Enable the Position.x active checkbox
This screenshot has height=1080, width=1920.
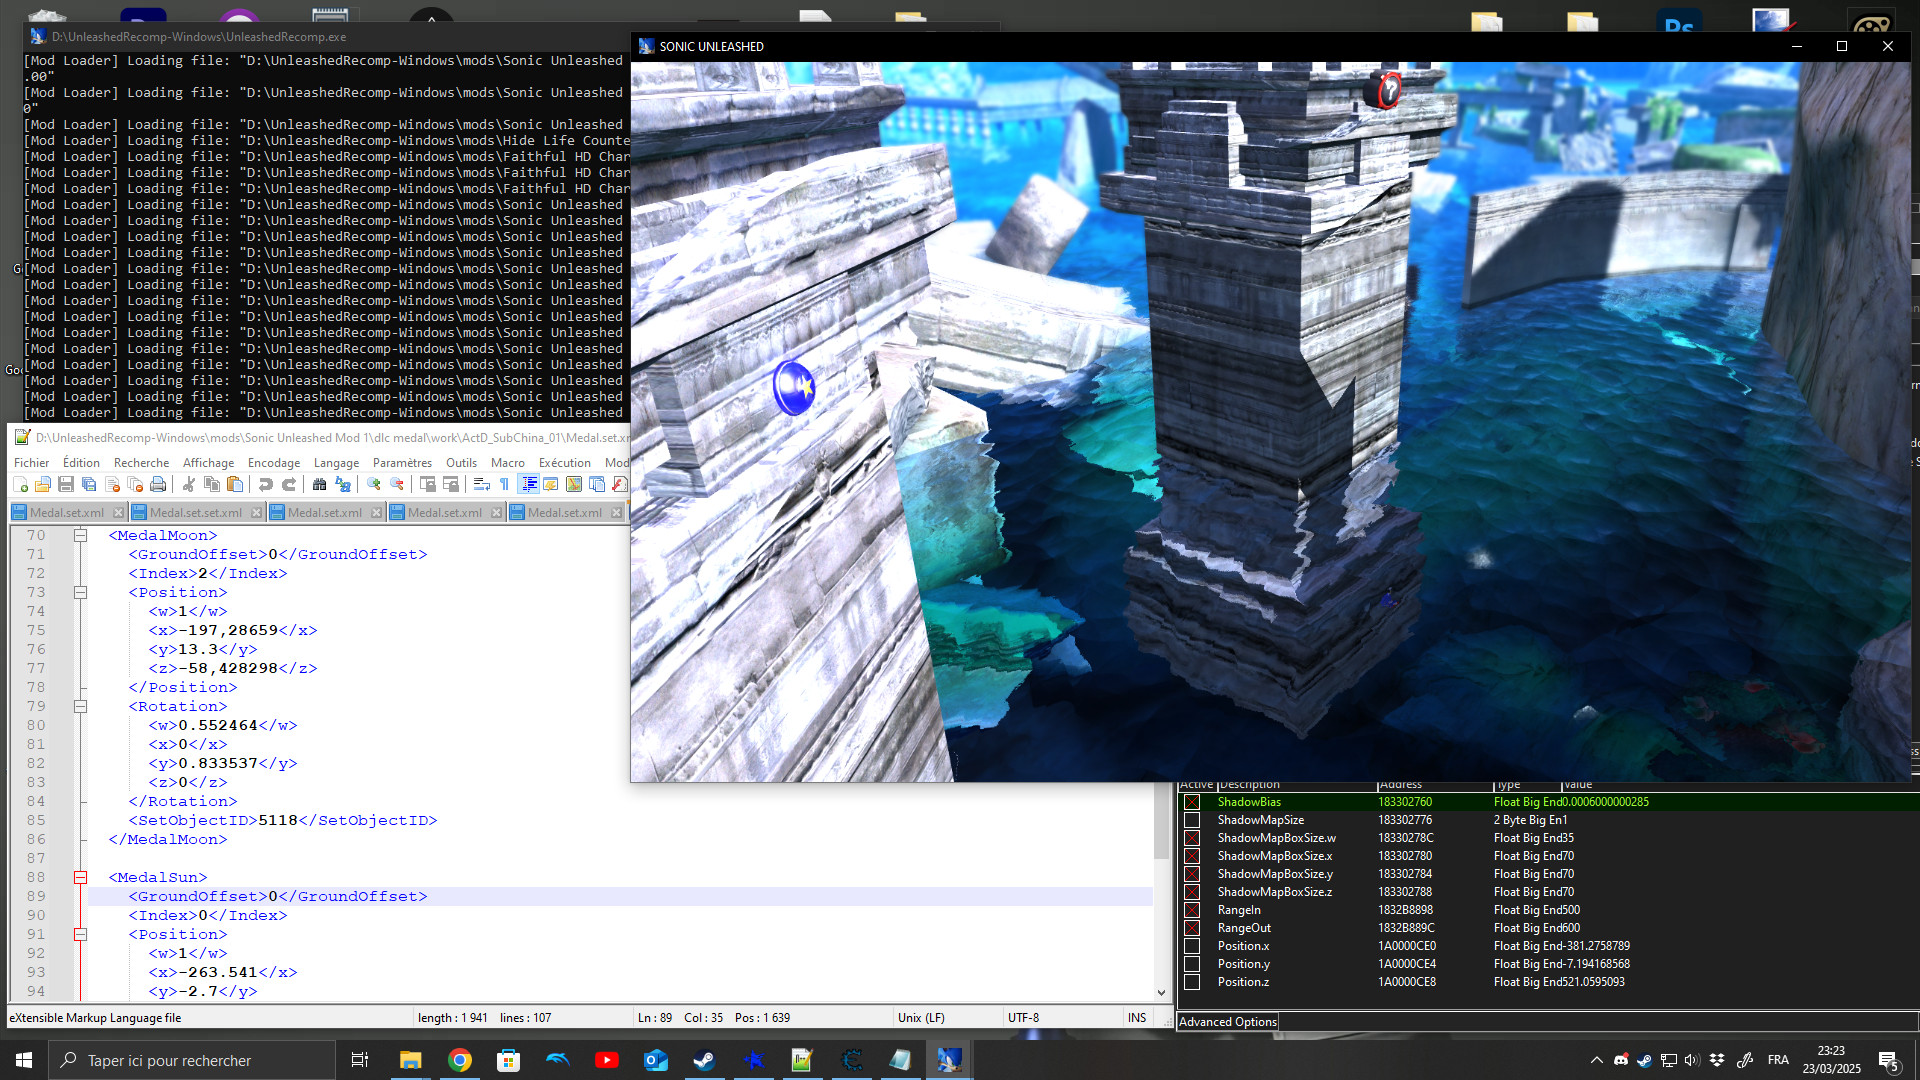tap(1192, 946)
